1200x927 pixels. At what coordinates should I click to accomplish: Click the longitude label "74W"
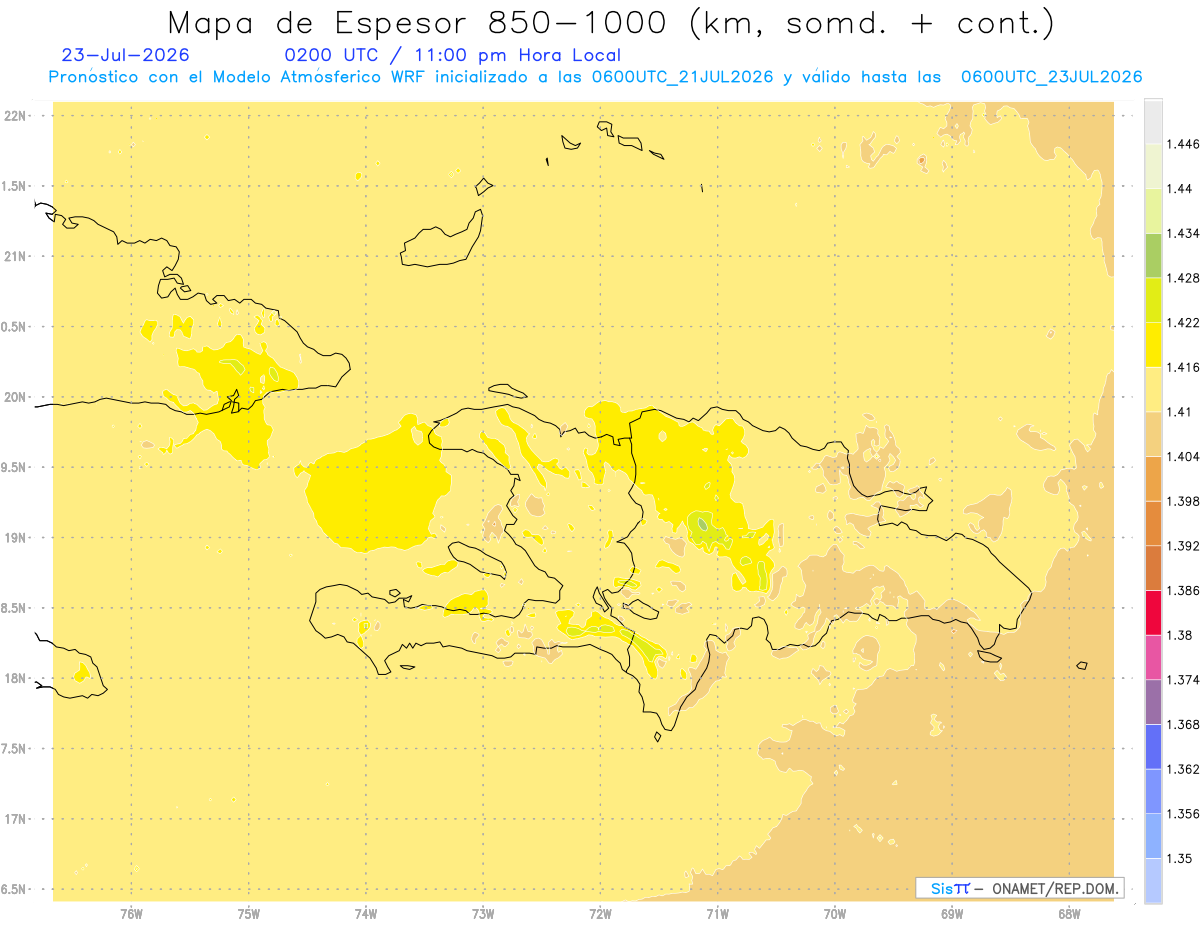tap(366, 914)
